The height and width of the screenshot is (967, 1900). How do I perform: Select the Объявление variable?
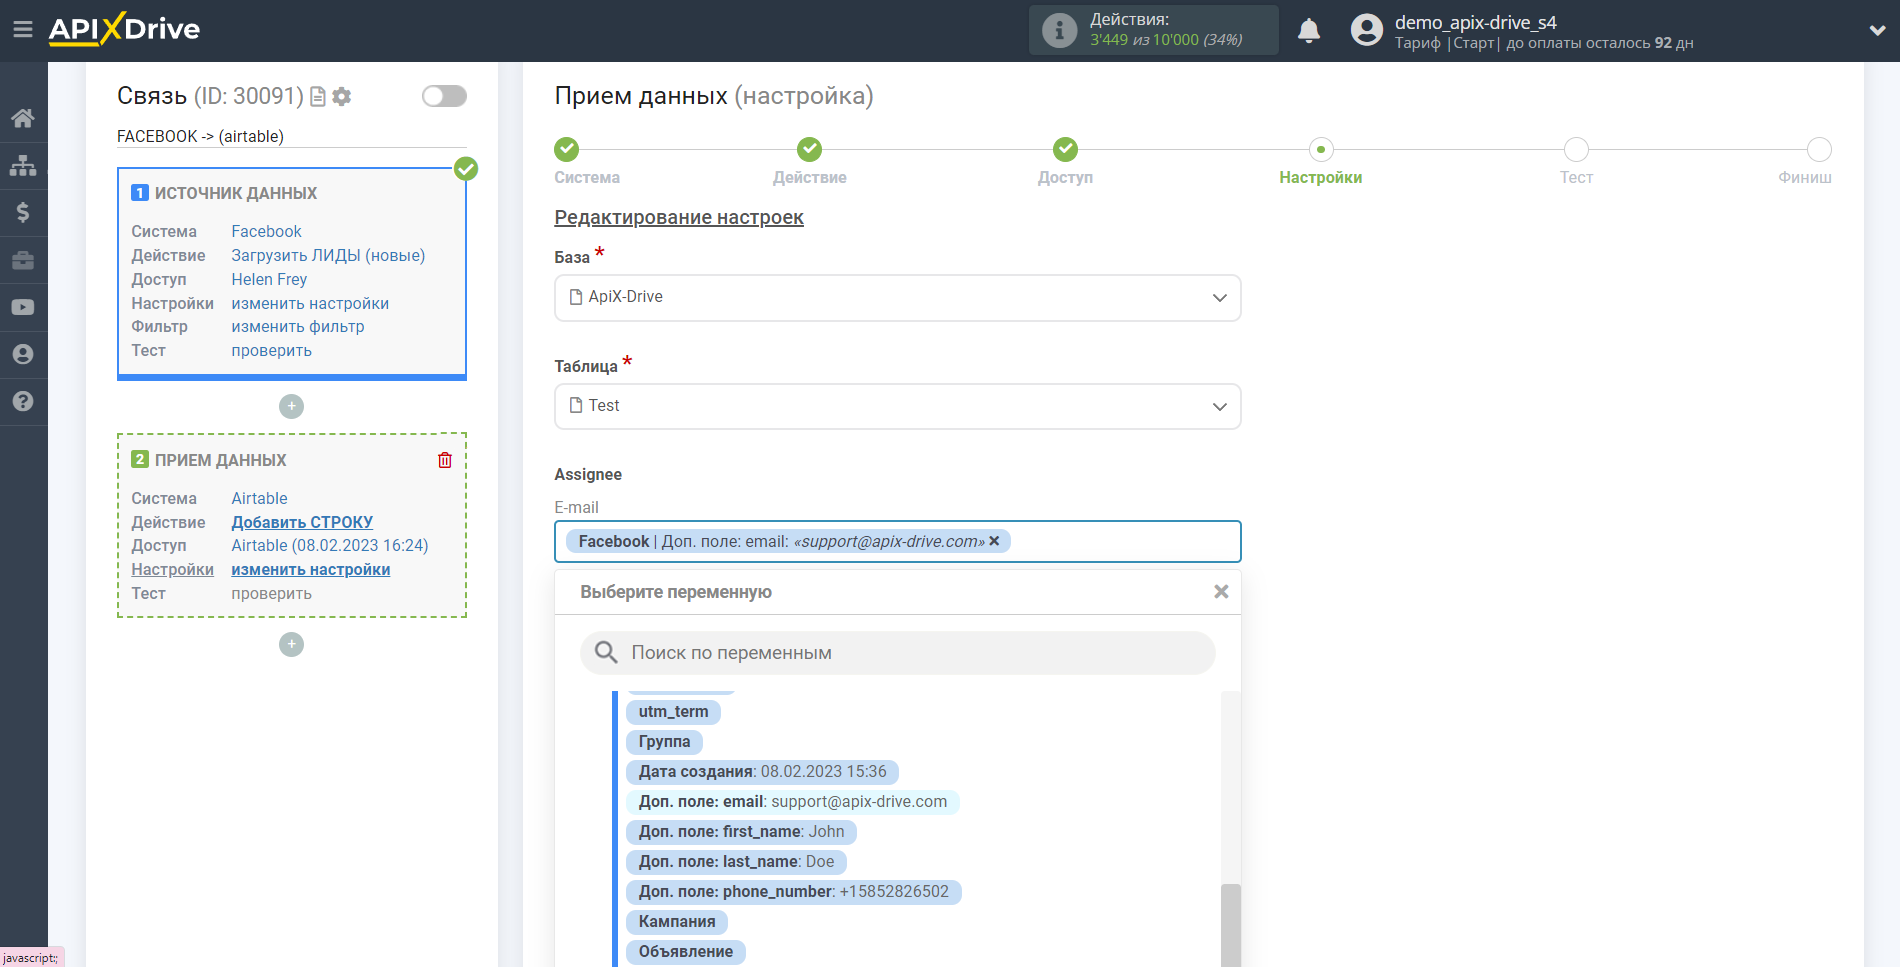coord(686,952)
